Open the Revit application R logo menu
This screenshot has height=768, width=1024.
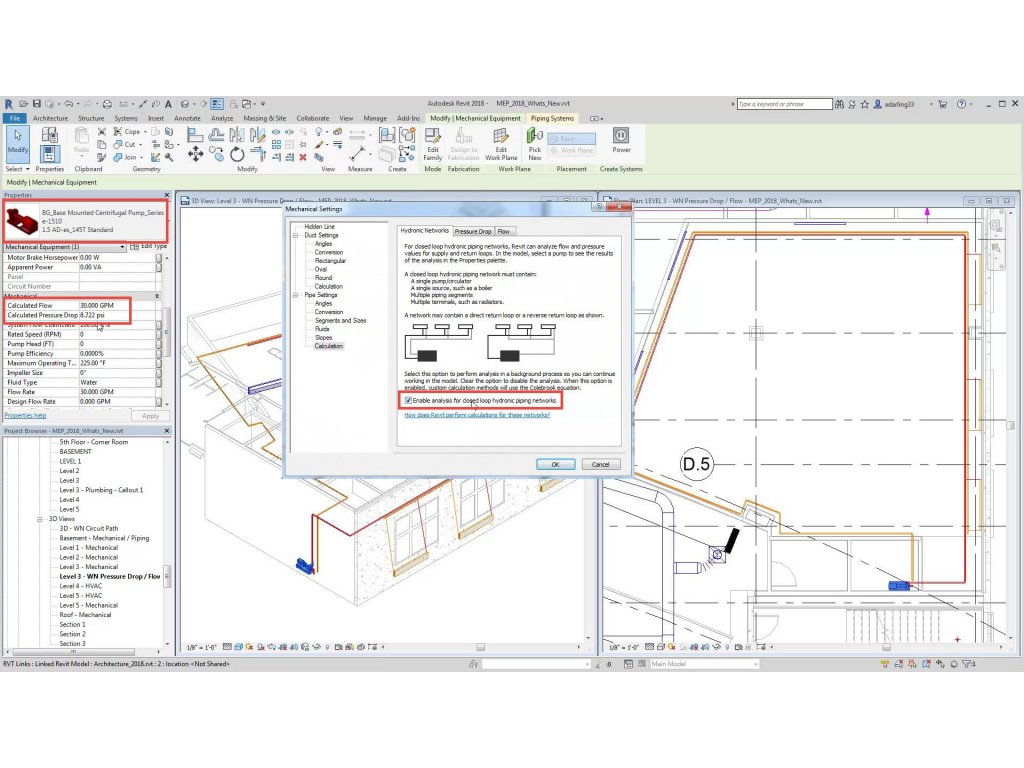click(8, 104)
